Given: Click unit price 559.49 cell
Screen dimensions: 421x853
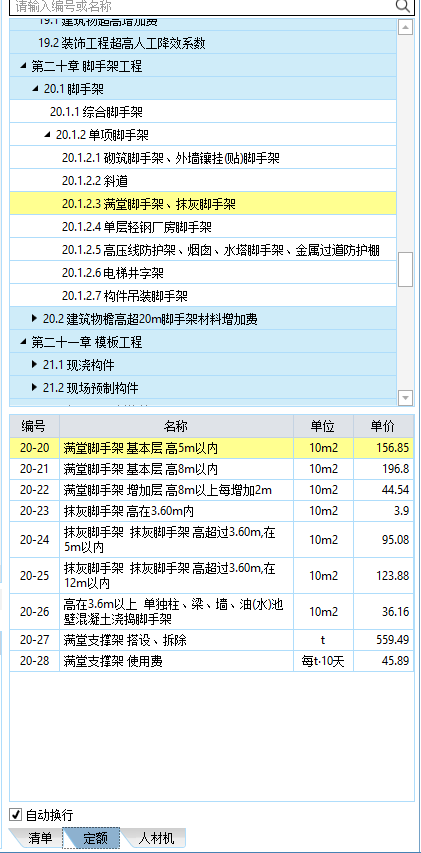Looking at the screenshot, I should 383,640.
